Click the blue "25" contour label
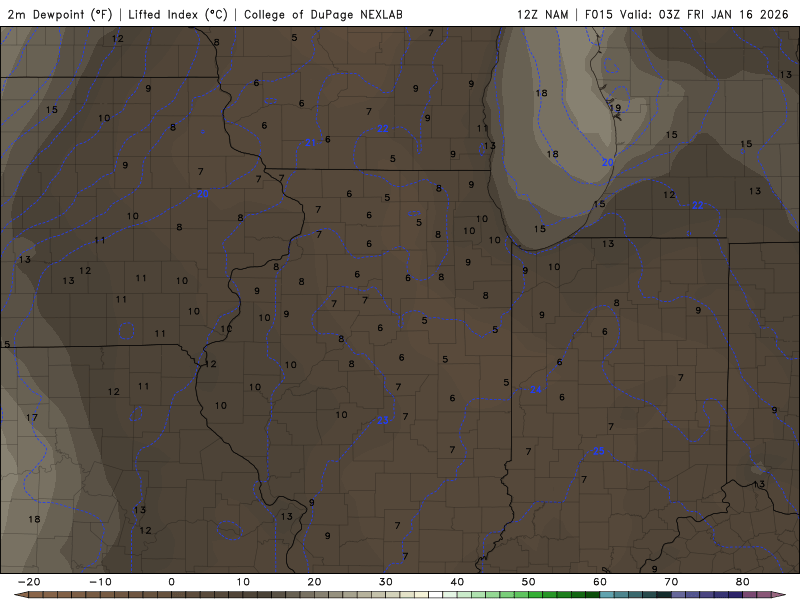Screen dimensions: 800x600 (x=598, y=451)
